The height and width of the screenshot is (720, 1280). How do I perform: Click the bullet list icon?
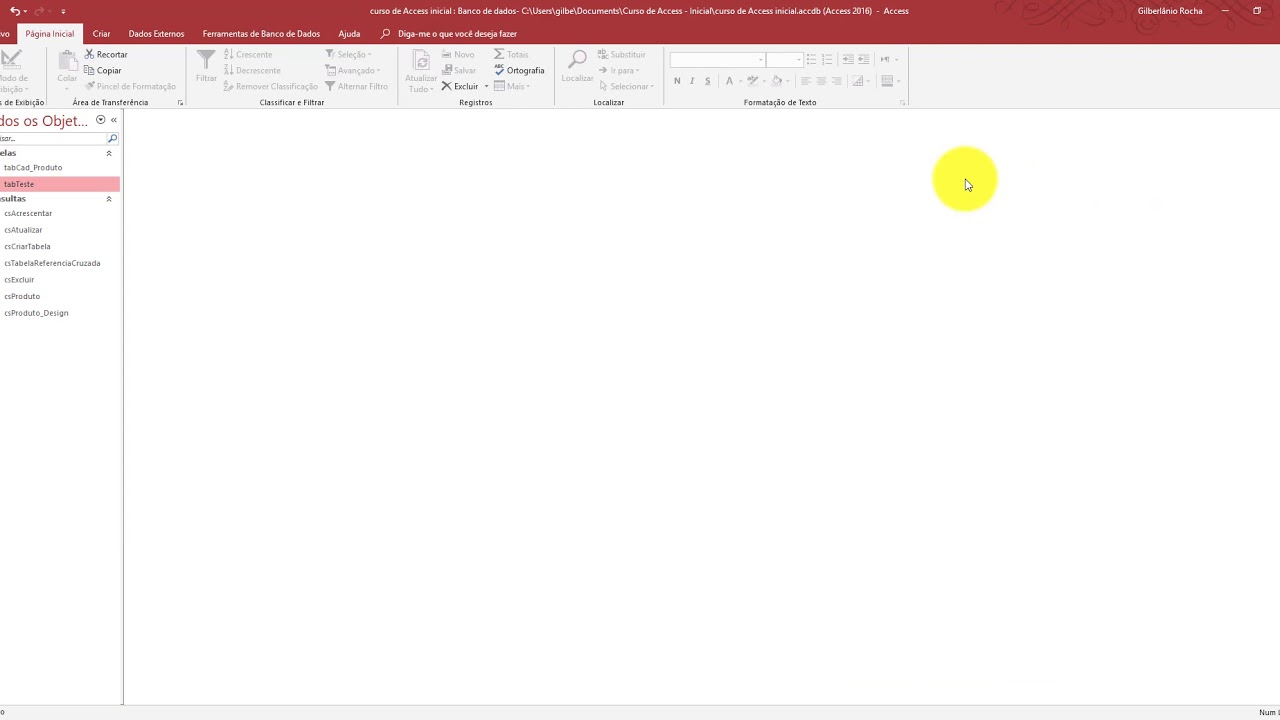point(811,60)
